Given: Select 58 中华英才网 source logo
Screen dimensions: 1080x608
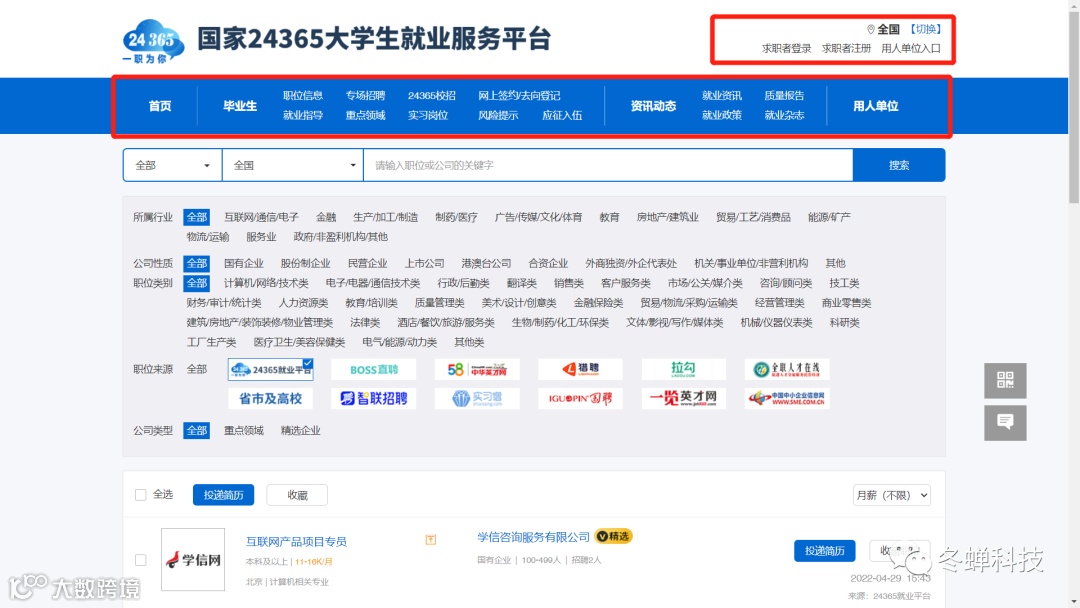Looking at the screenshot, I should 477,370.
